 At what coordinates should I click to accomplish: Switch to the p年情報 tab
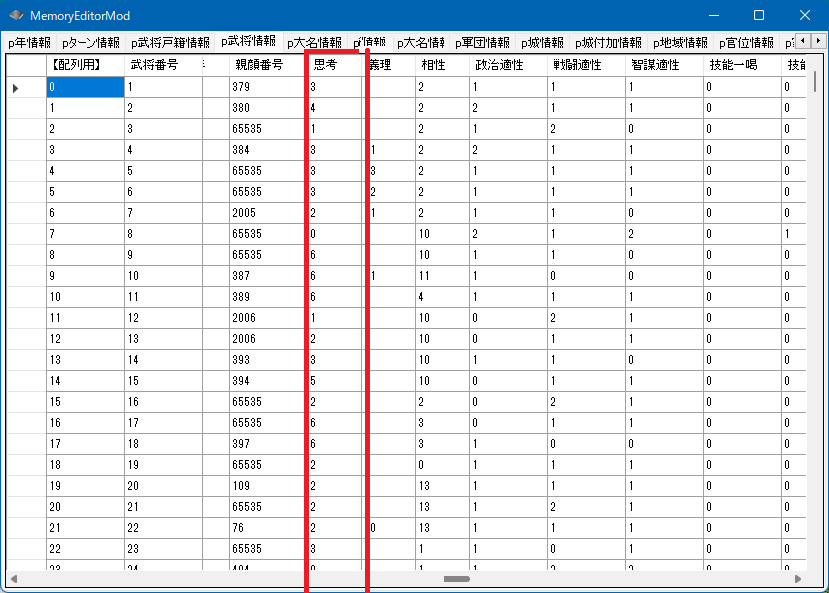pyautogui.click(x=29, y=43)
